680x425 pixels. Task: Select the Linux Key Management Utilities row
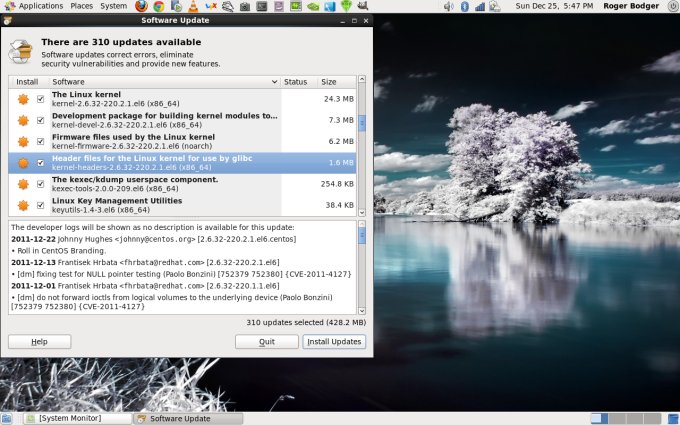pos(182,205)
